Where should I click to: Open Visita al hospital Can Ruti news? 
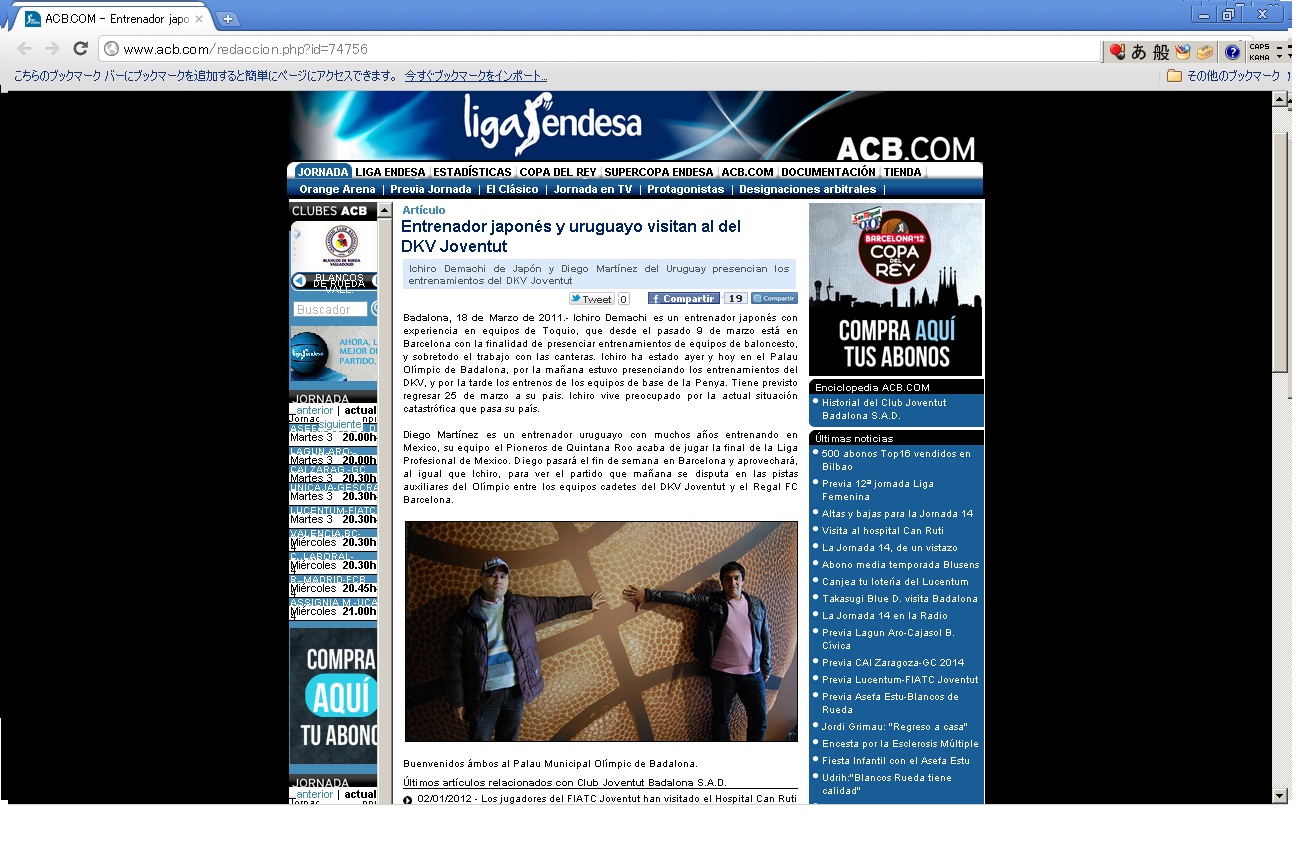click(x=881, y=531)
